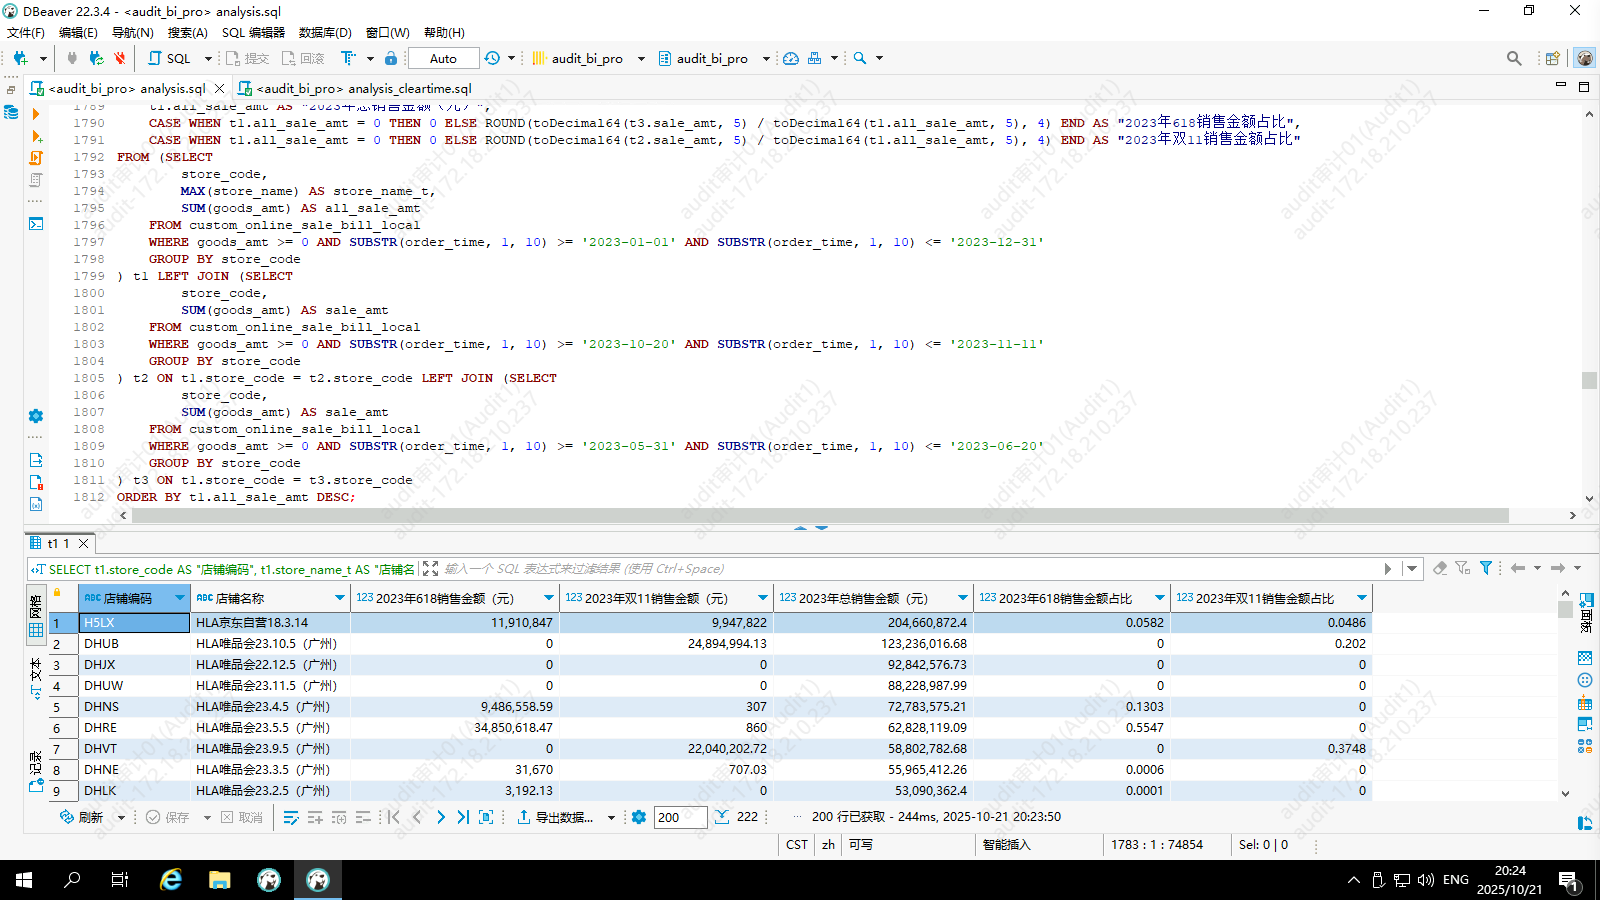Run SQL statement with the orange execute arrow
This screenshot has width=1600, height=900.
pos(36,114)
